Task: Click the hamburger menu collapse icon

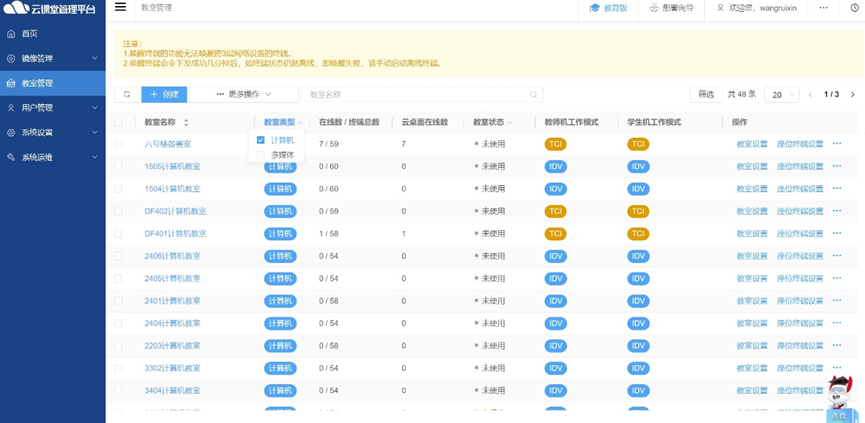Action: [120, 7]
